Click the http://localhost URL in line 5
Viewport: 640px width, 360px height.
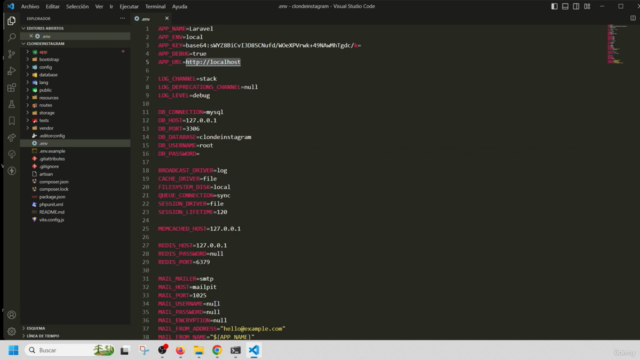click(x=213, y=62)
